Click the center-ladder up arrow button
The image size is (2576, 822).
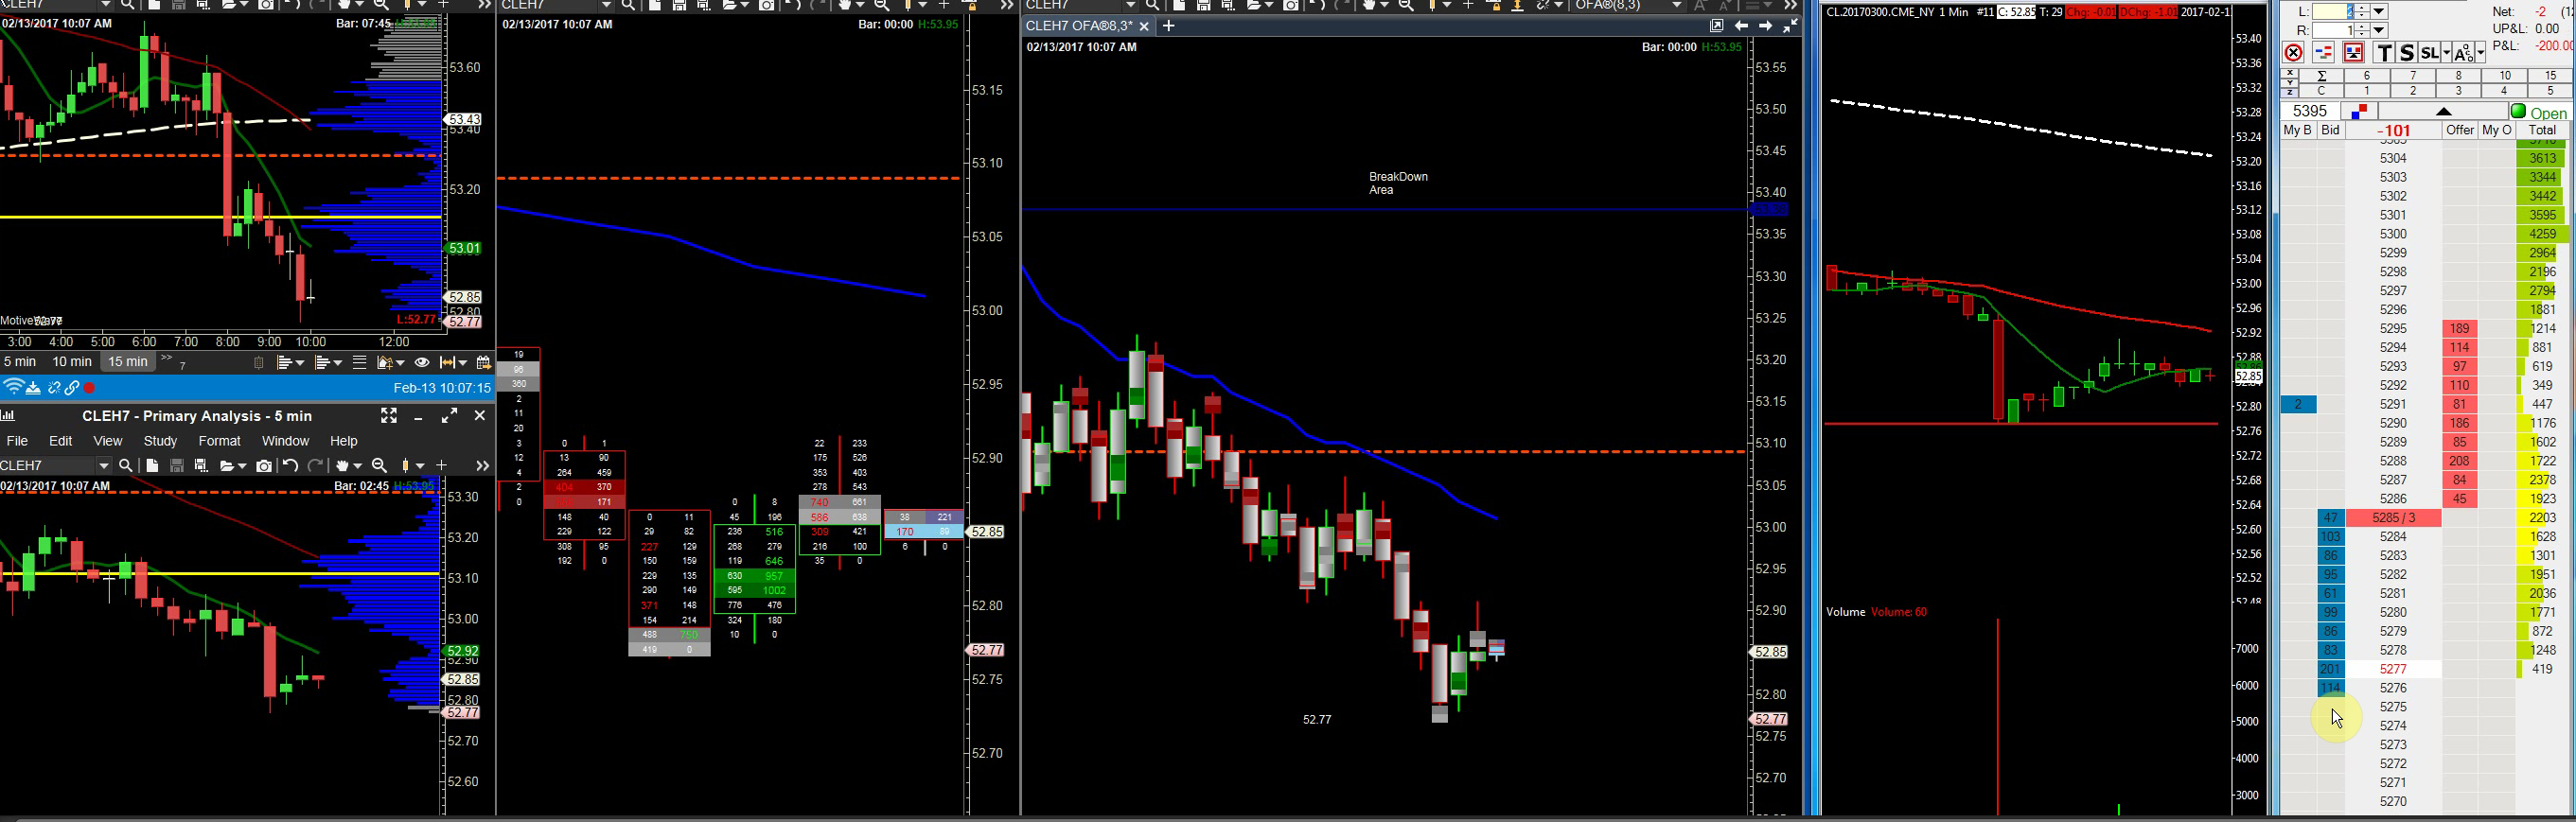(2443, 111)
